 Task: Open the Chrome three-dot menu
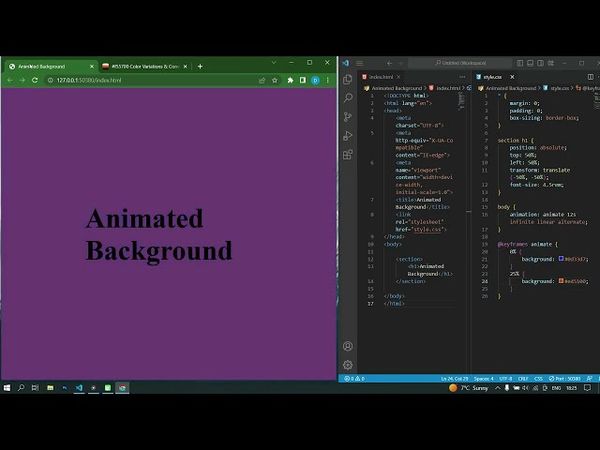point(328,80)
